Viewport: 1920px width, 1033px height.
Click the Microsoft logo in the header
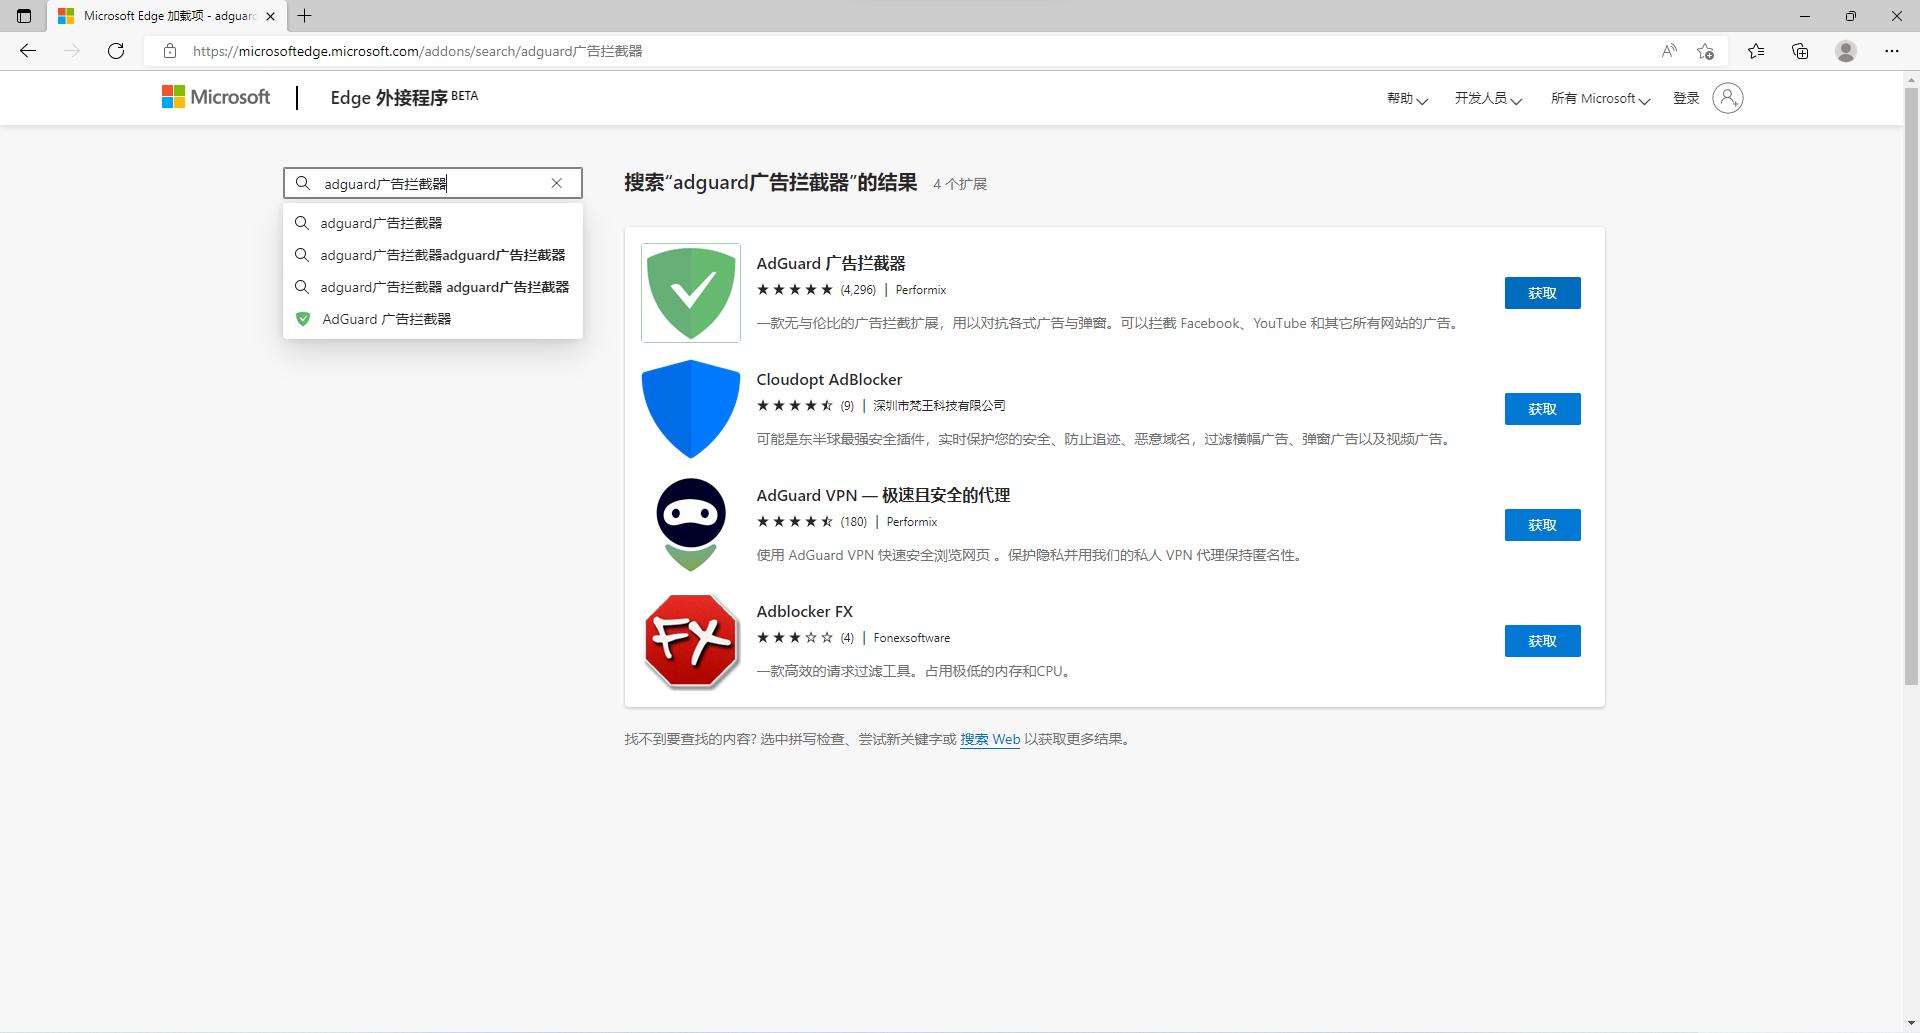point(214,97)
